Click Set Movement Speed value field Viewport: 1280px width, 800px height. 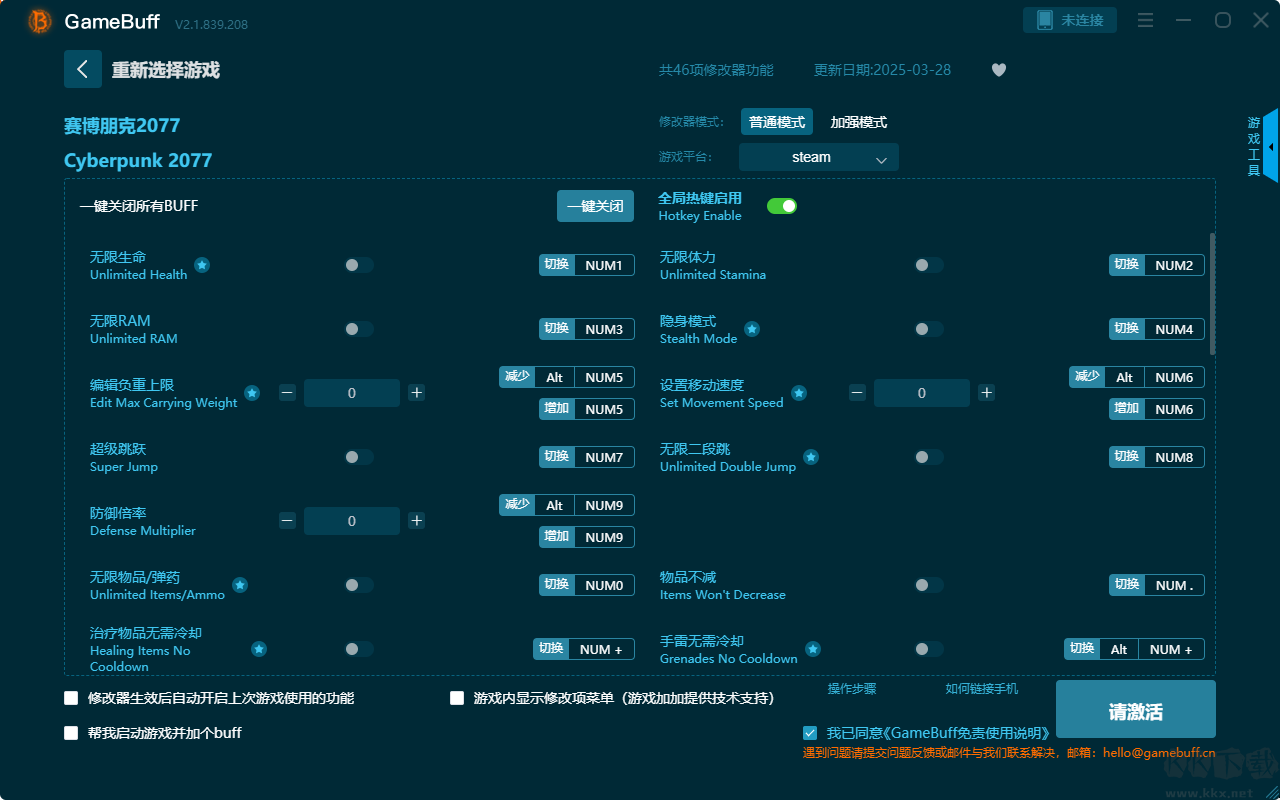(922, 393)
